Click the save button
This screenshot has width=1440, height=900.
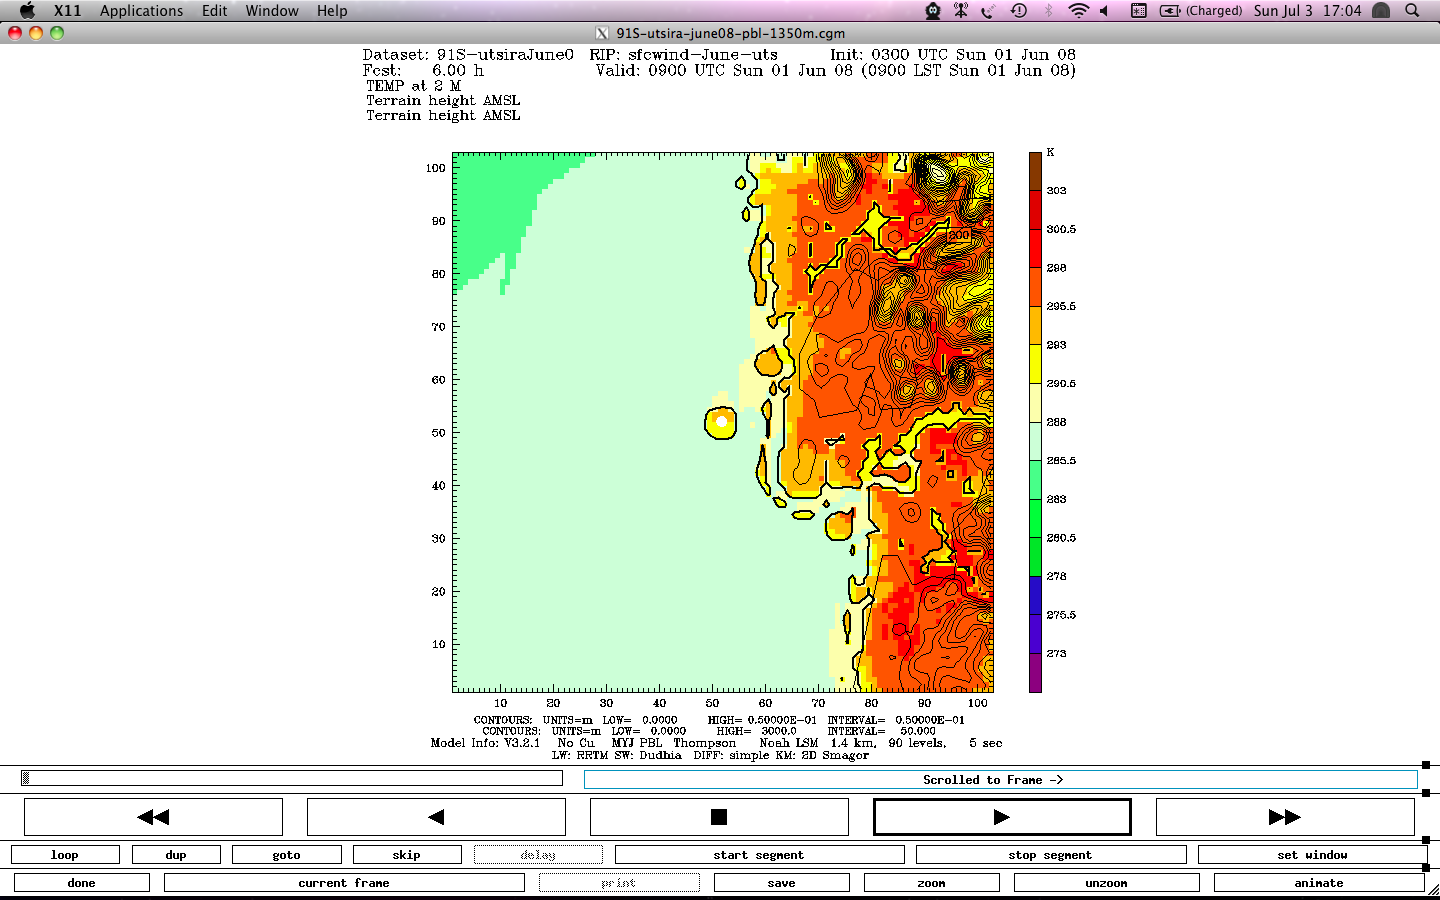781,883
